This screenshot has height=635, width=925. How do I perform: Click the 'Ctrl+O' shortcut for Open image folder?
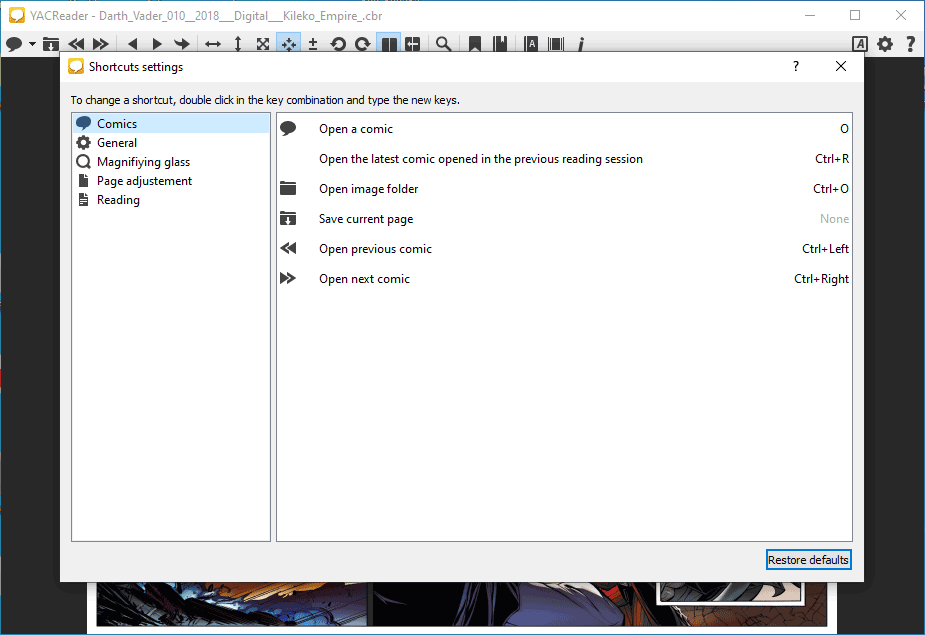click(831, 189)
